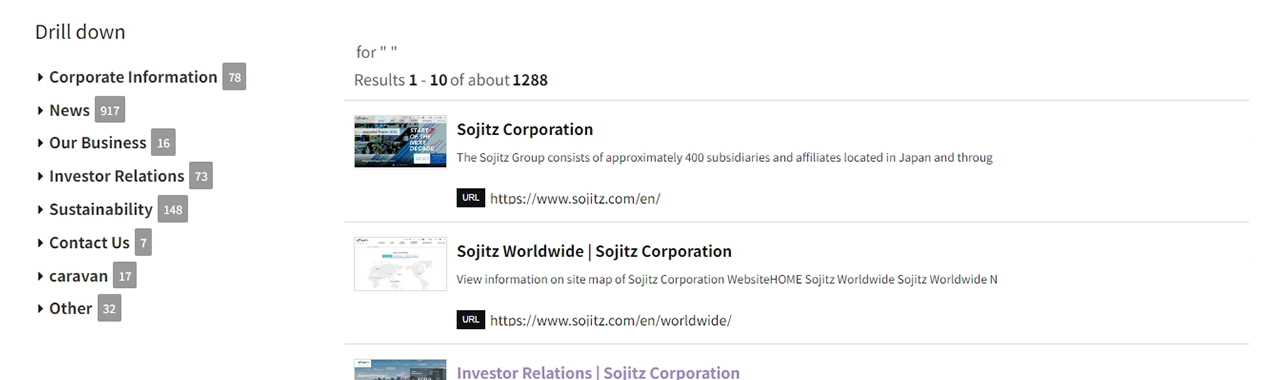This screenshot has width=1281, height=380.
Task: Click URL icon of Sojitz Worldwide result
Action: tap(471, 320)
